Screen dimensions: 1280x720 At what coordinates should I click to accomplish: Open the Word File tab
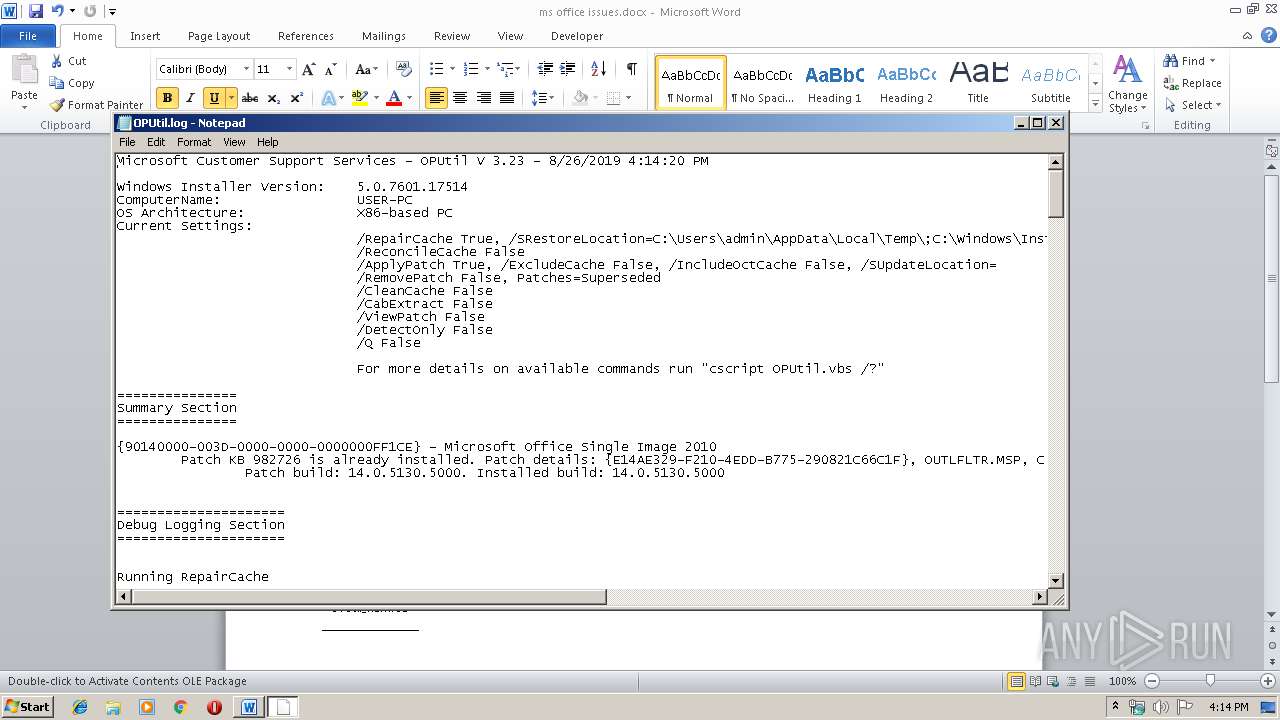click(x=28, y=36)
